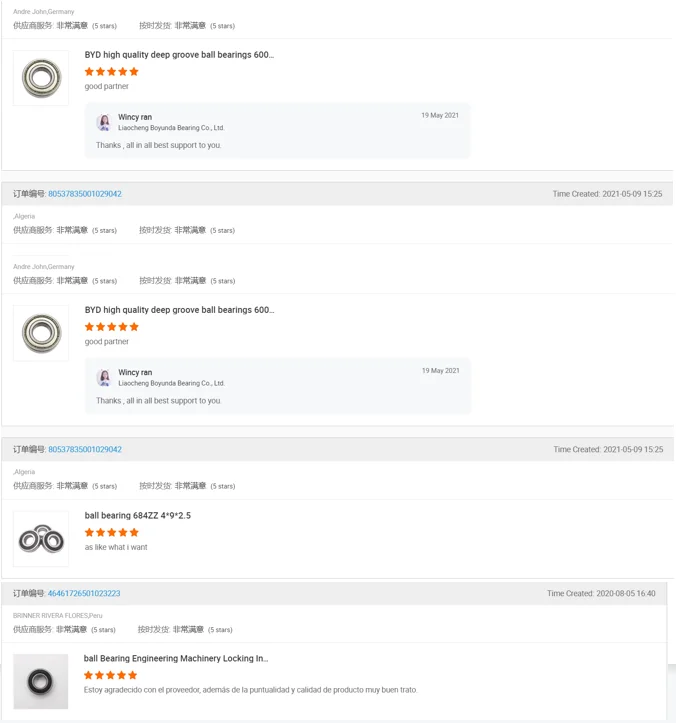Viewport: 676px width, 723px height.
Task: Click Wincy ran's avatar in the topmost reply
Action: [104, 122]
